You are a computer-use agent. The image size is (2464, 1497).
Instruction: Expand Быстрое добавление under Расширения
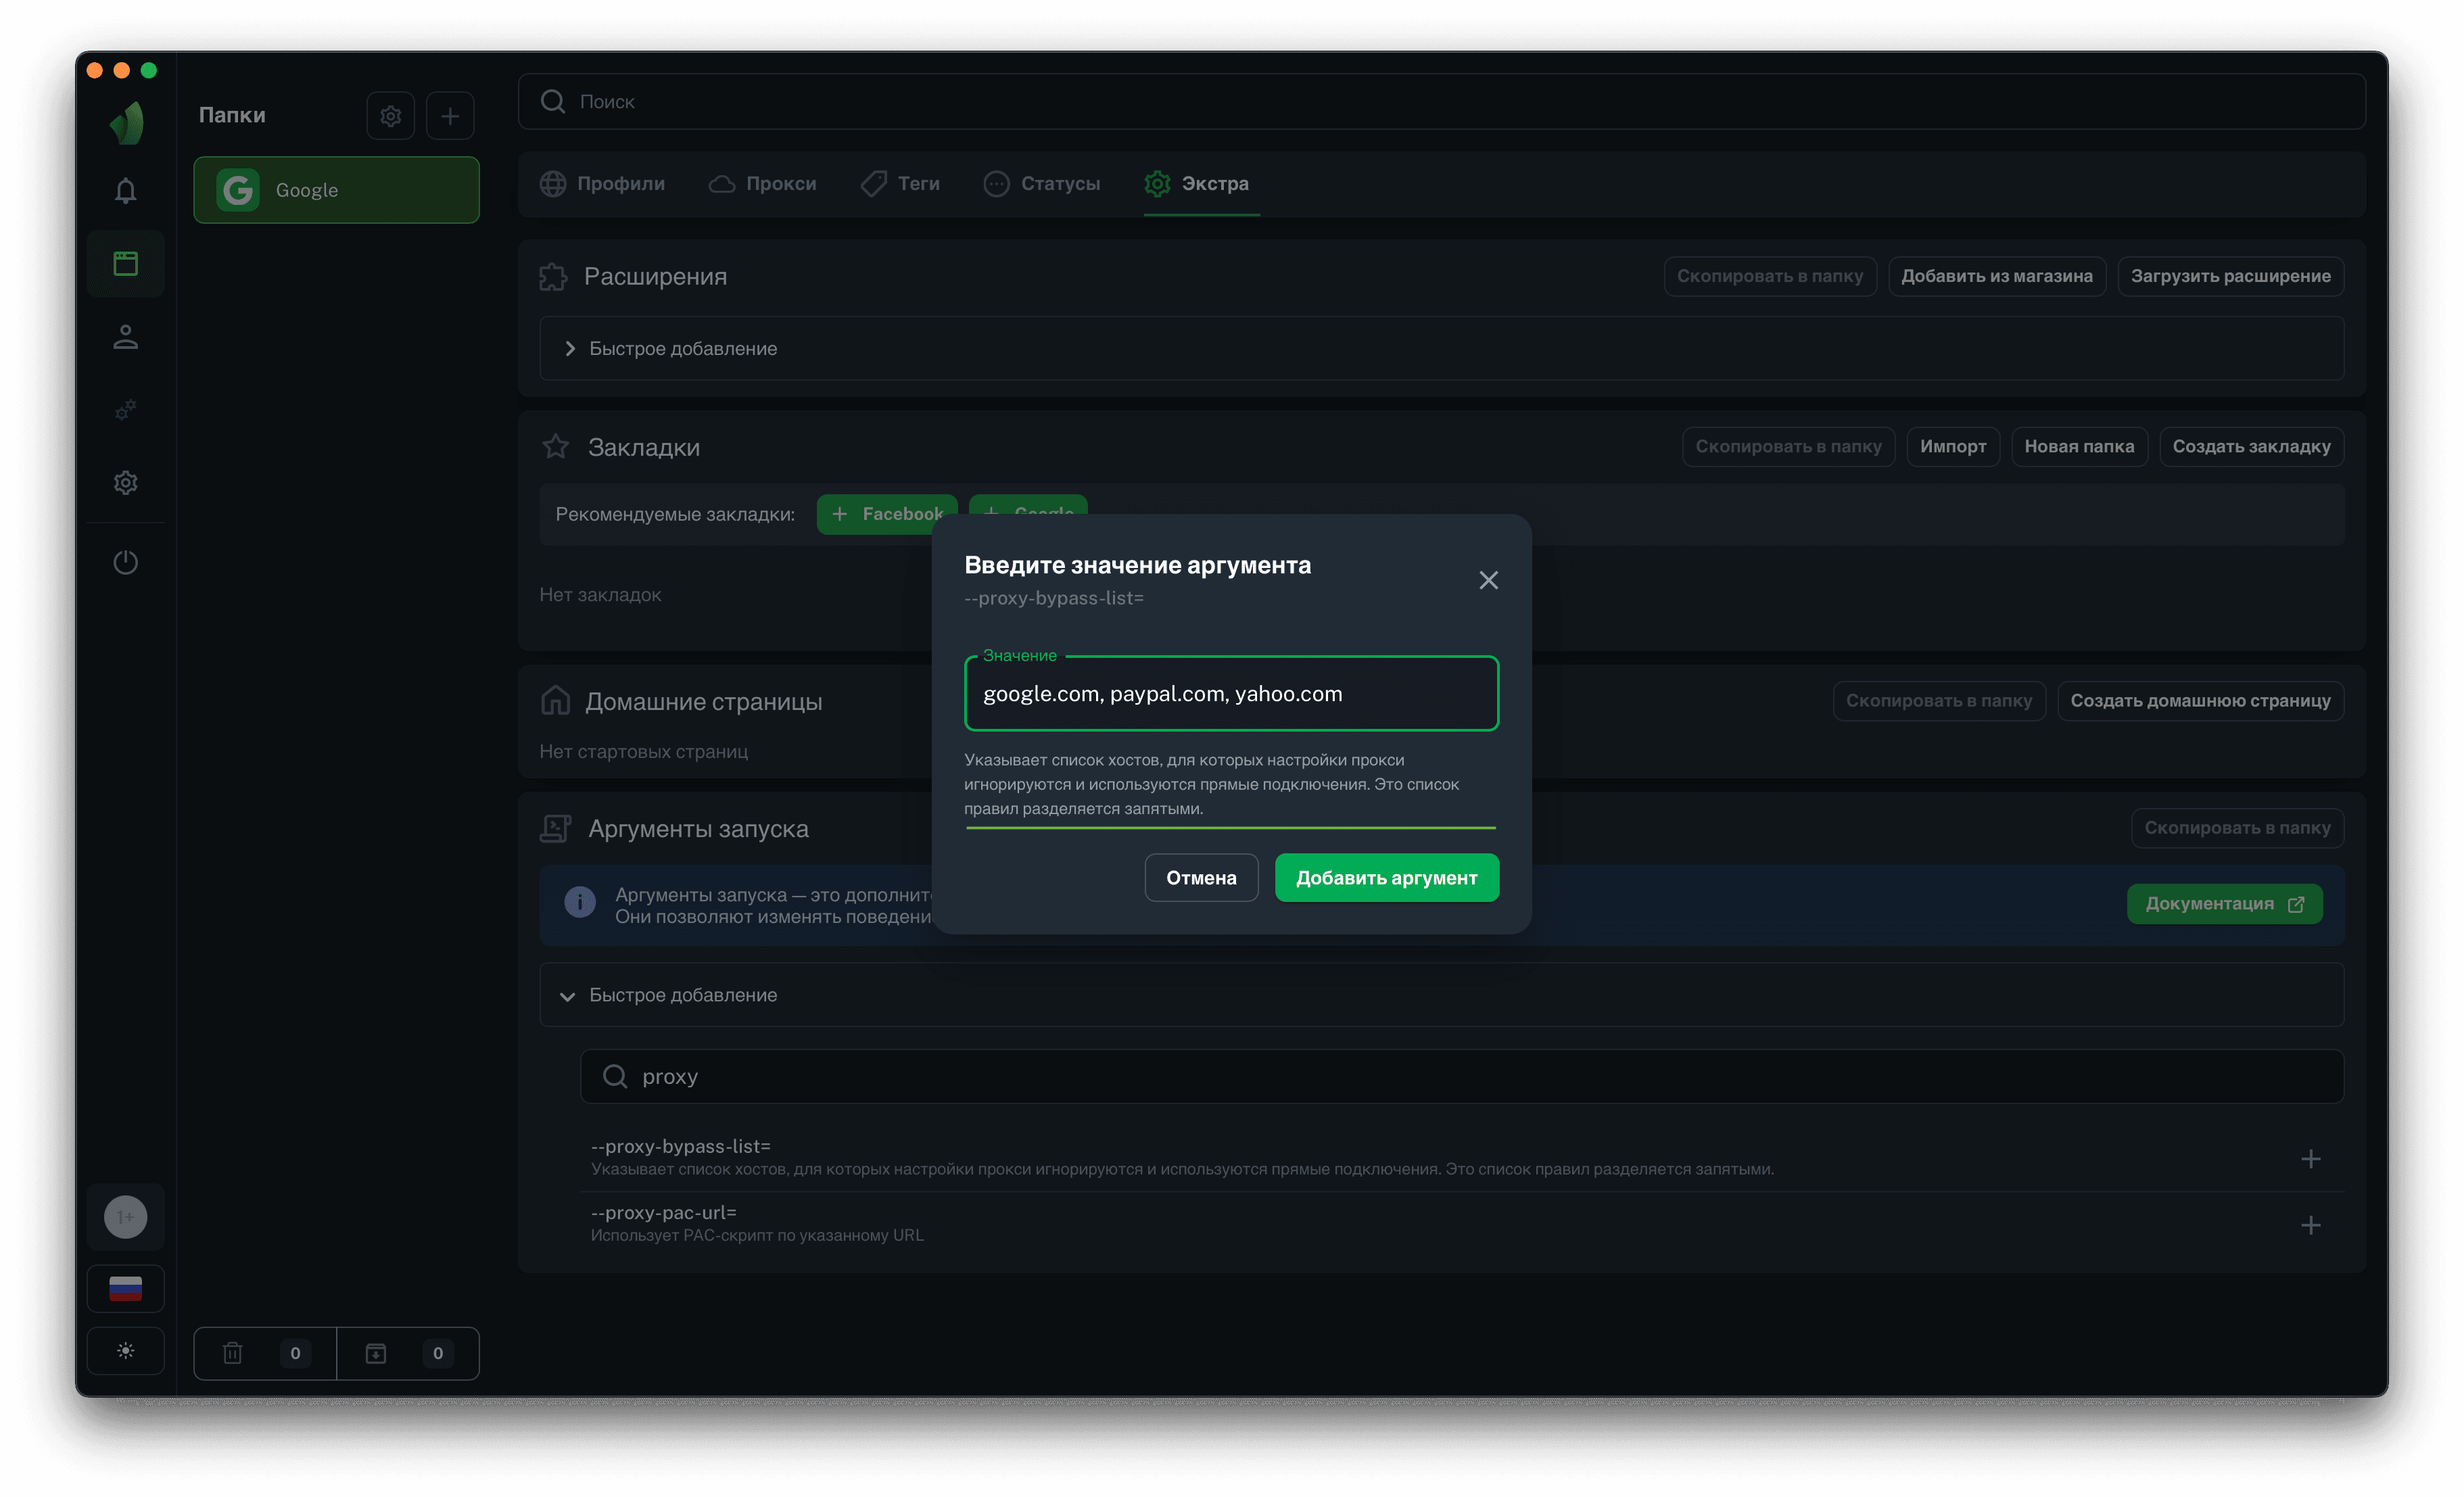(x=1441, y=349)
